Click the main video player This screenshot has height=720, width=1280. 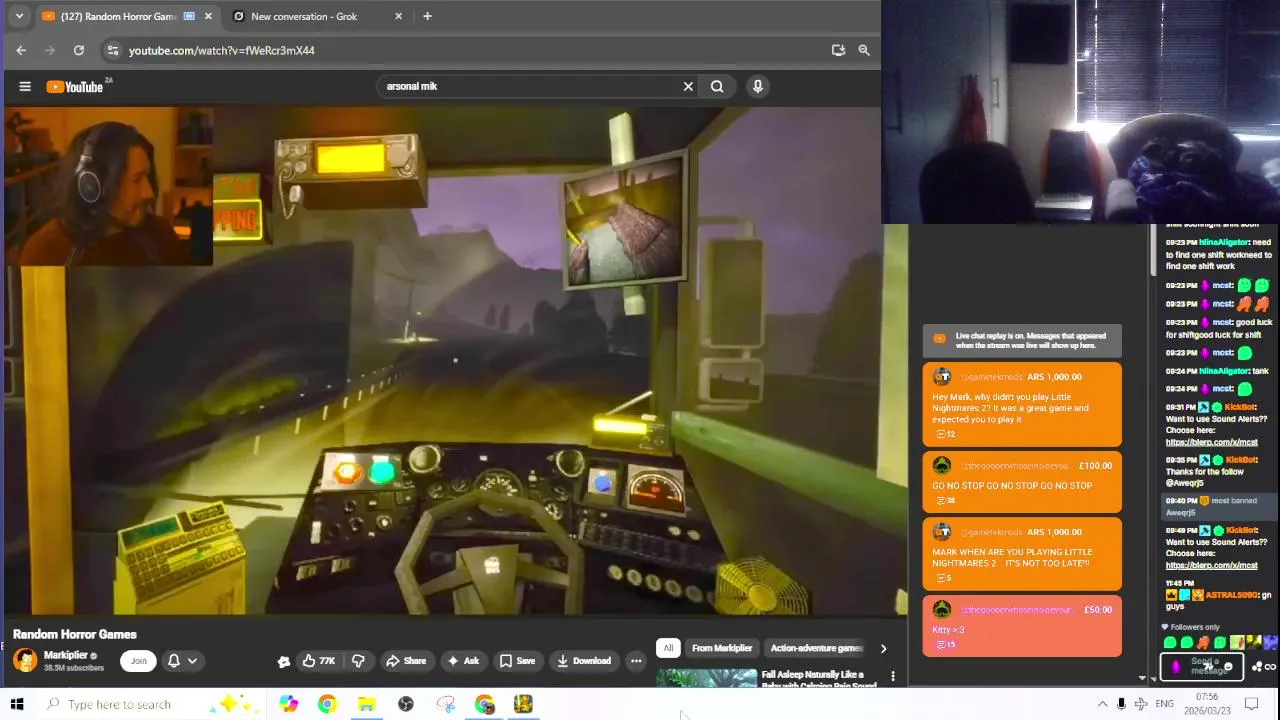455,360
